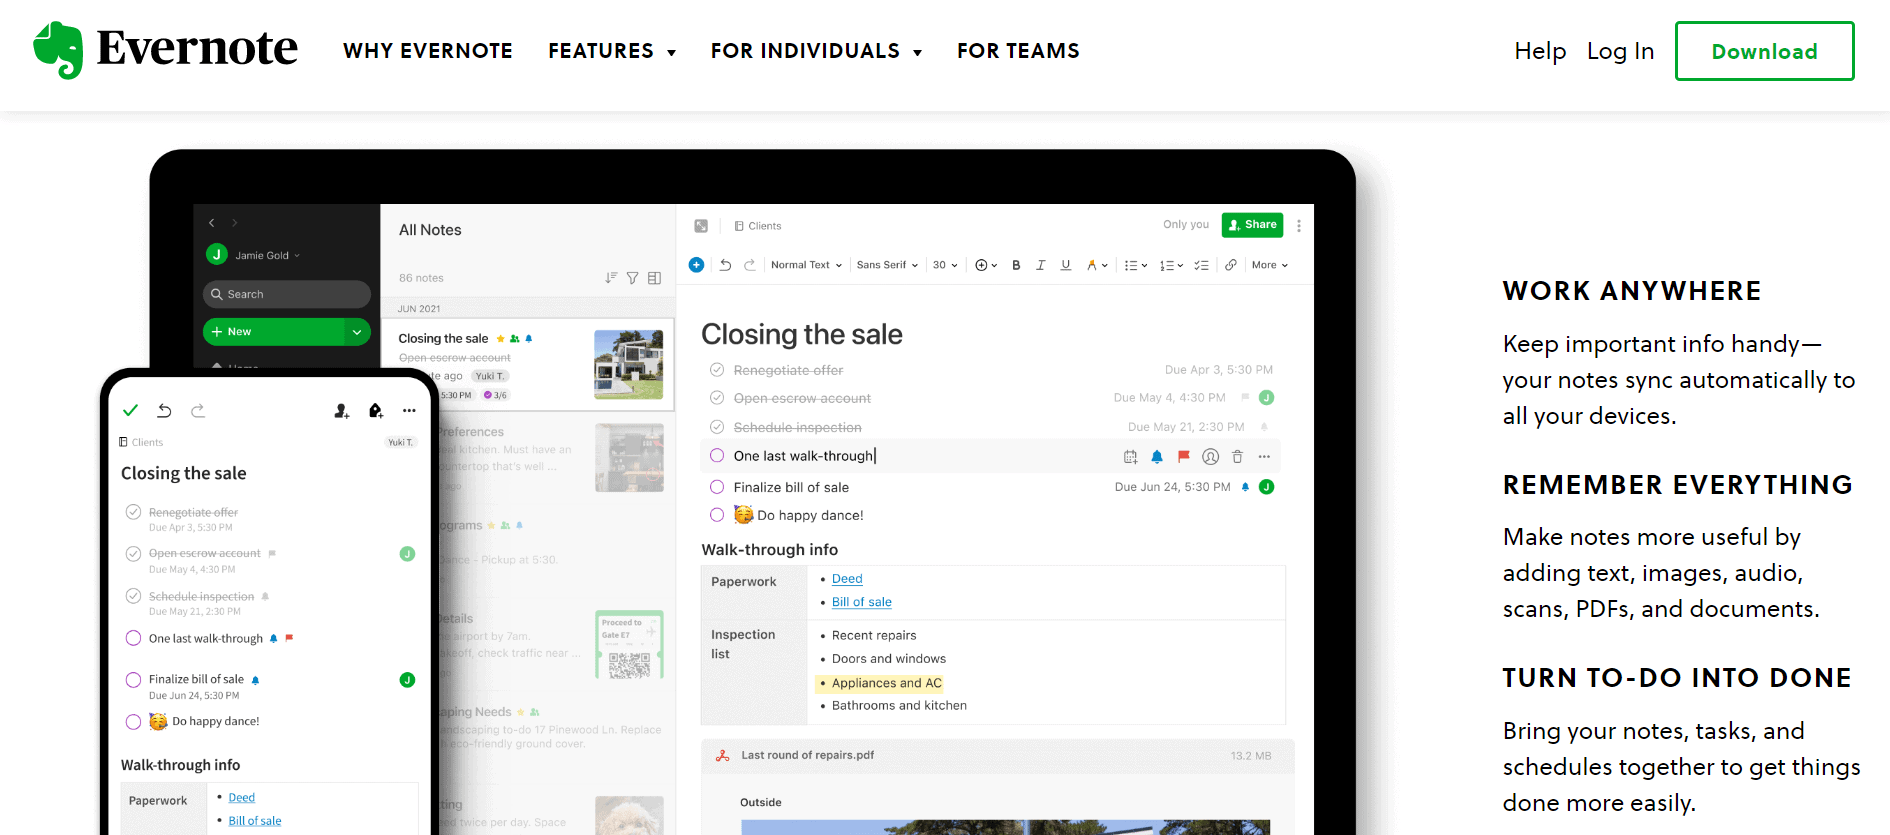Click reminder bell on walk-through task
The image size is (1890, 835).
click(x=1157, y=457)
